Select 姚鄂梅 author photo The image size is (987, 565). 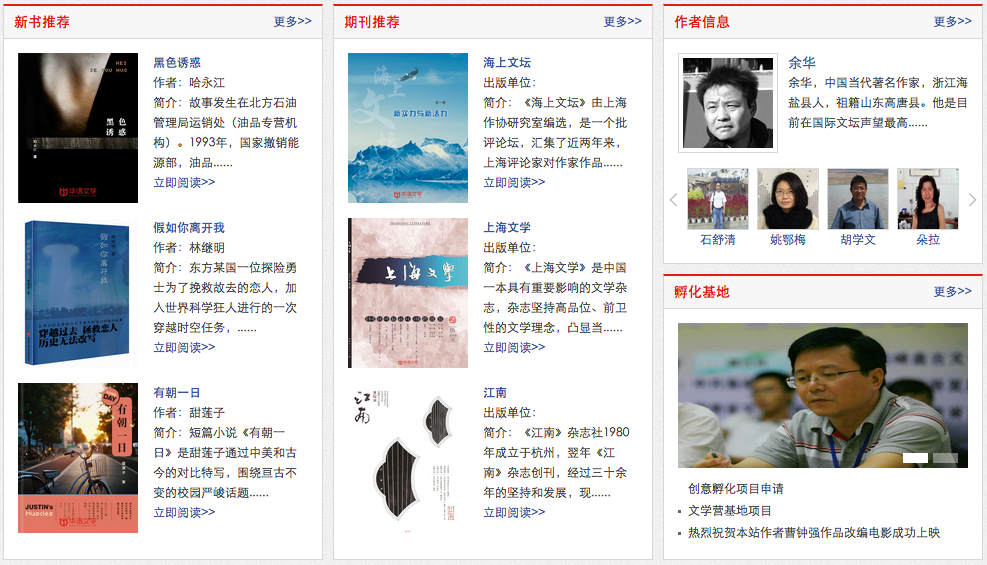pyautogui.click(x=787, y=199)
